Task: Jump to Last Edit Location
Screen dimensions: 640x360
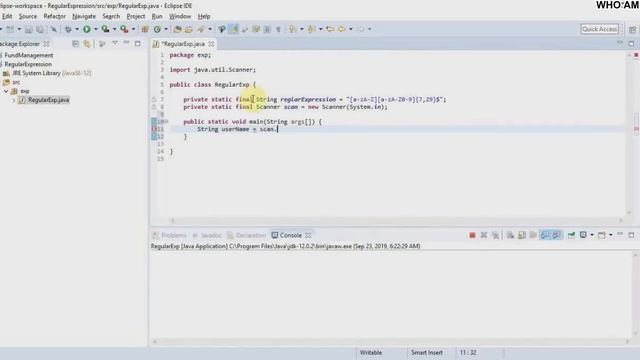Action: pyautogui.click(x=330, y=29)
